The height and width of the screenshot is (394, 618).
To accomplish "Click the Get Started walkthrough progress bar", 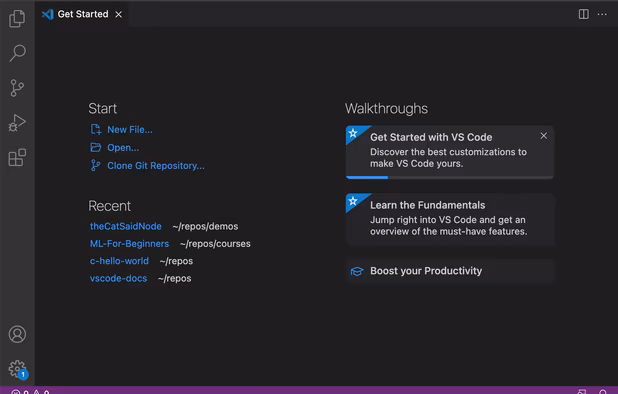I will (450, 177).
